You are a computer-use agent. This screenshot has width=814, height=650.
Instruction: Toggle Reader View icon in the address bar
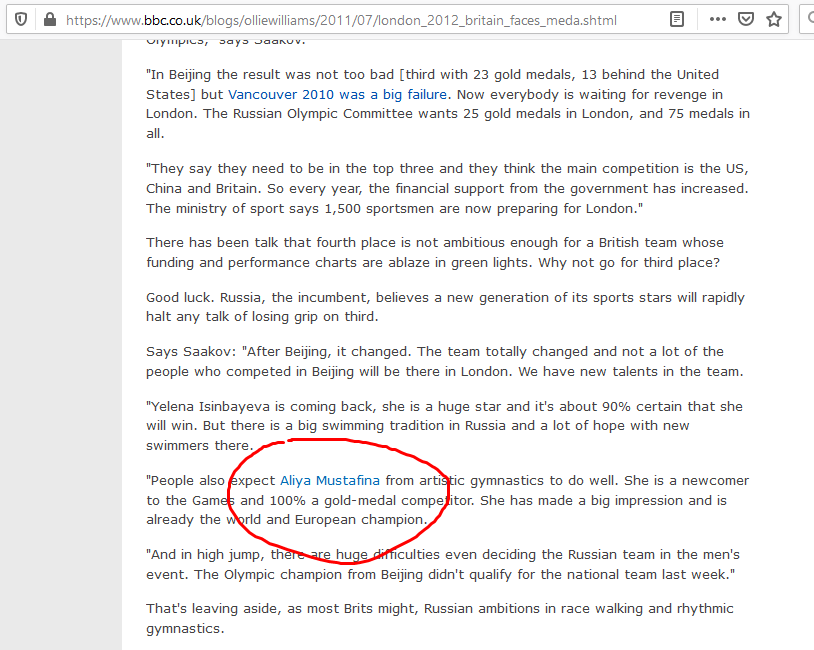(x=677, y=20)
